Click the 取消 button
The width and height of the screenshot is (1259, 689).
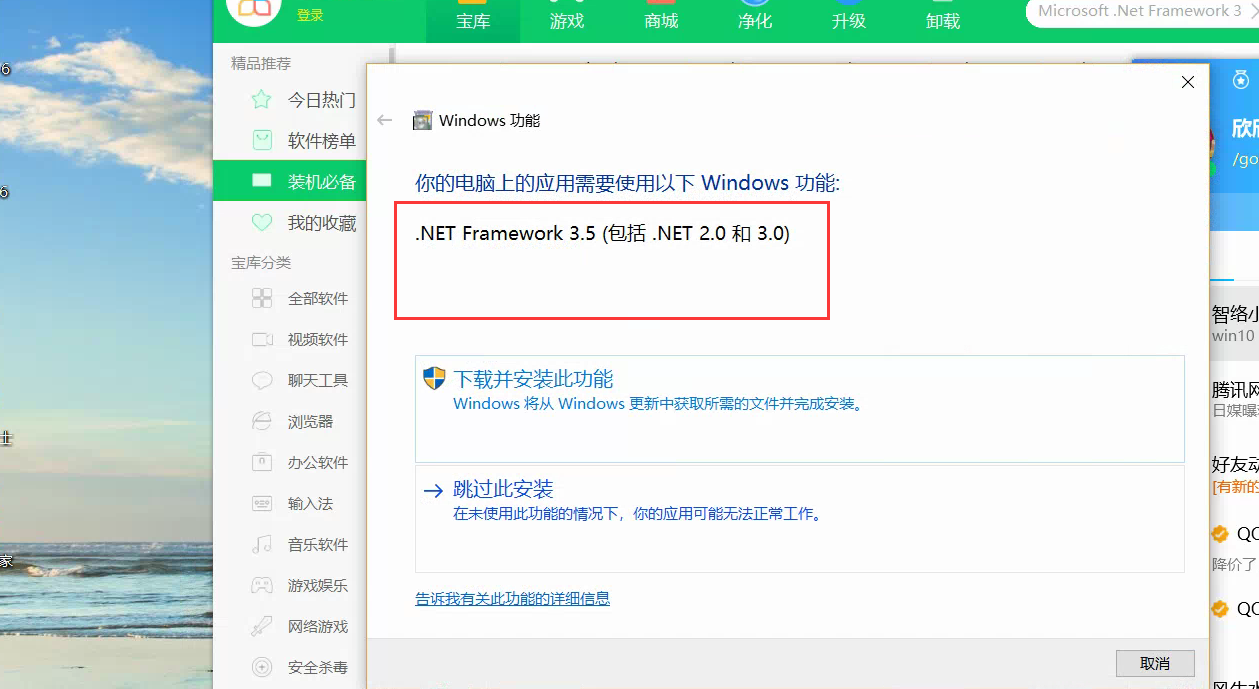pos(1155,663)
